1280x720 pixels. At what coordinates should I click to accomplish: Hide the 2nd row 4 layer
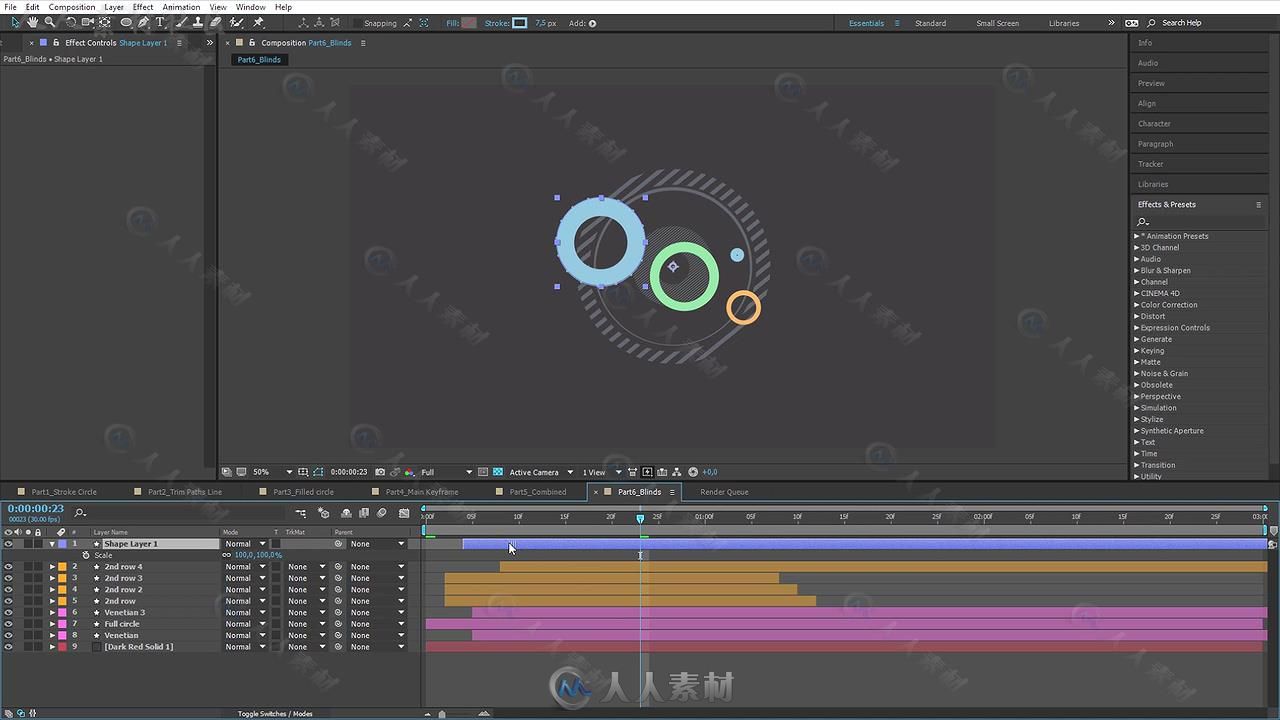click(x=8, y=567)
